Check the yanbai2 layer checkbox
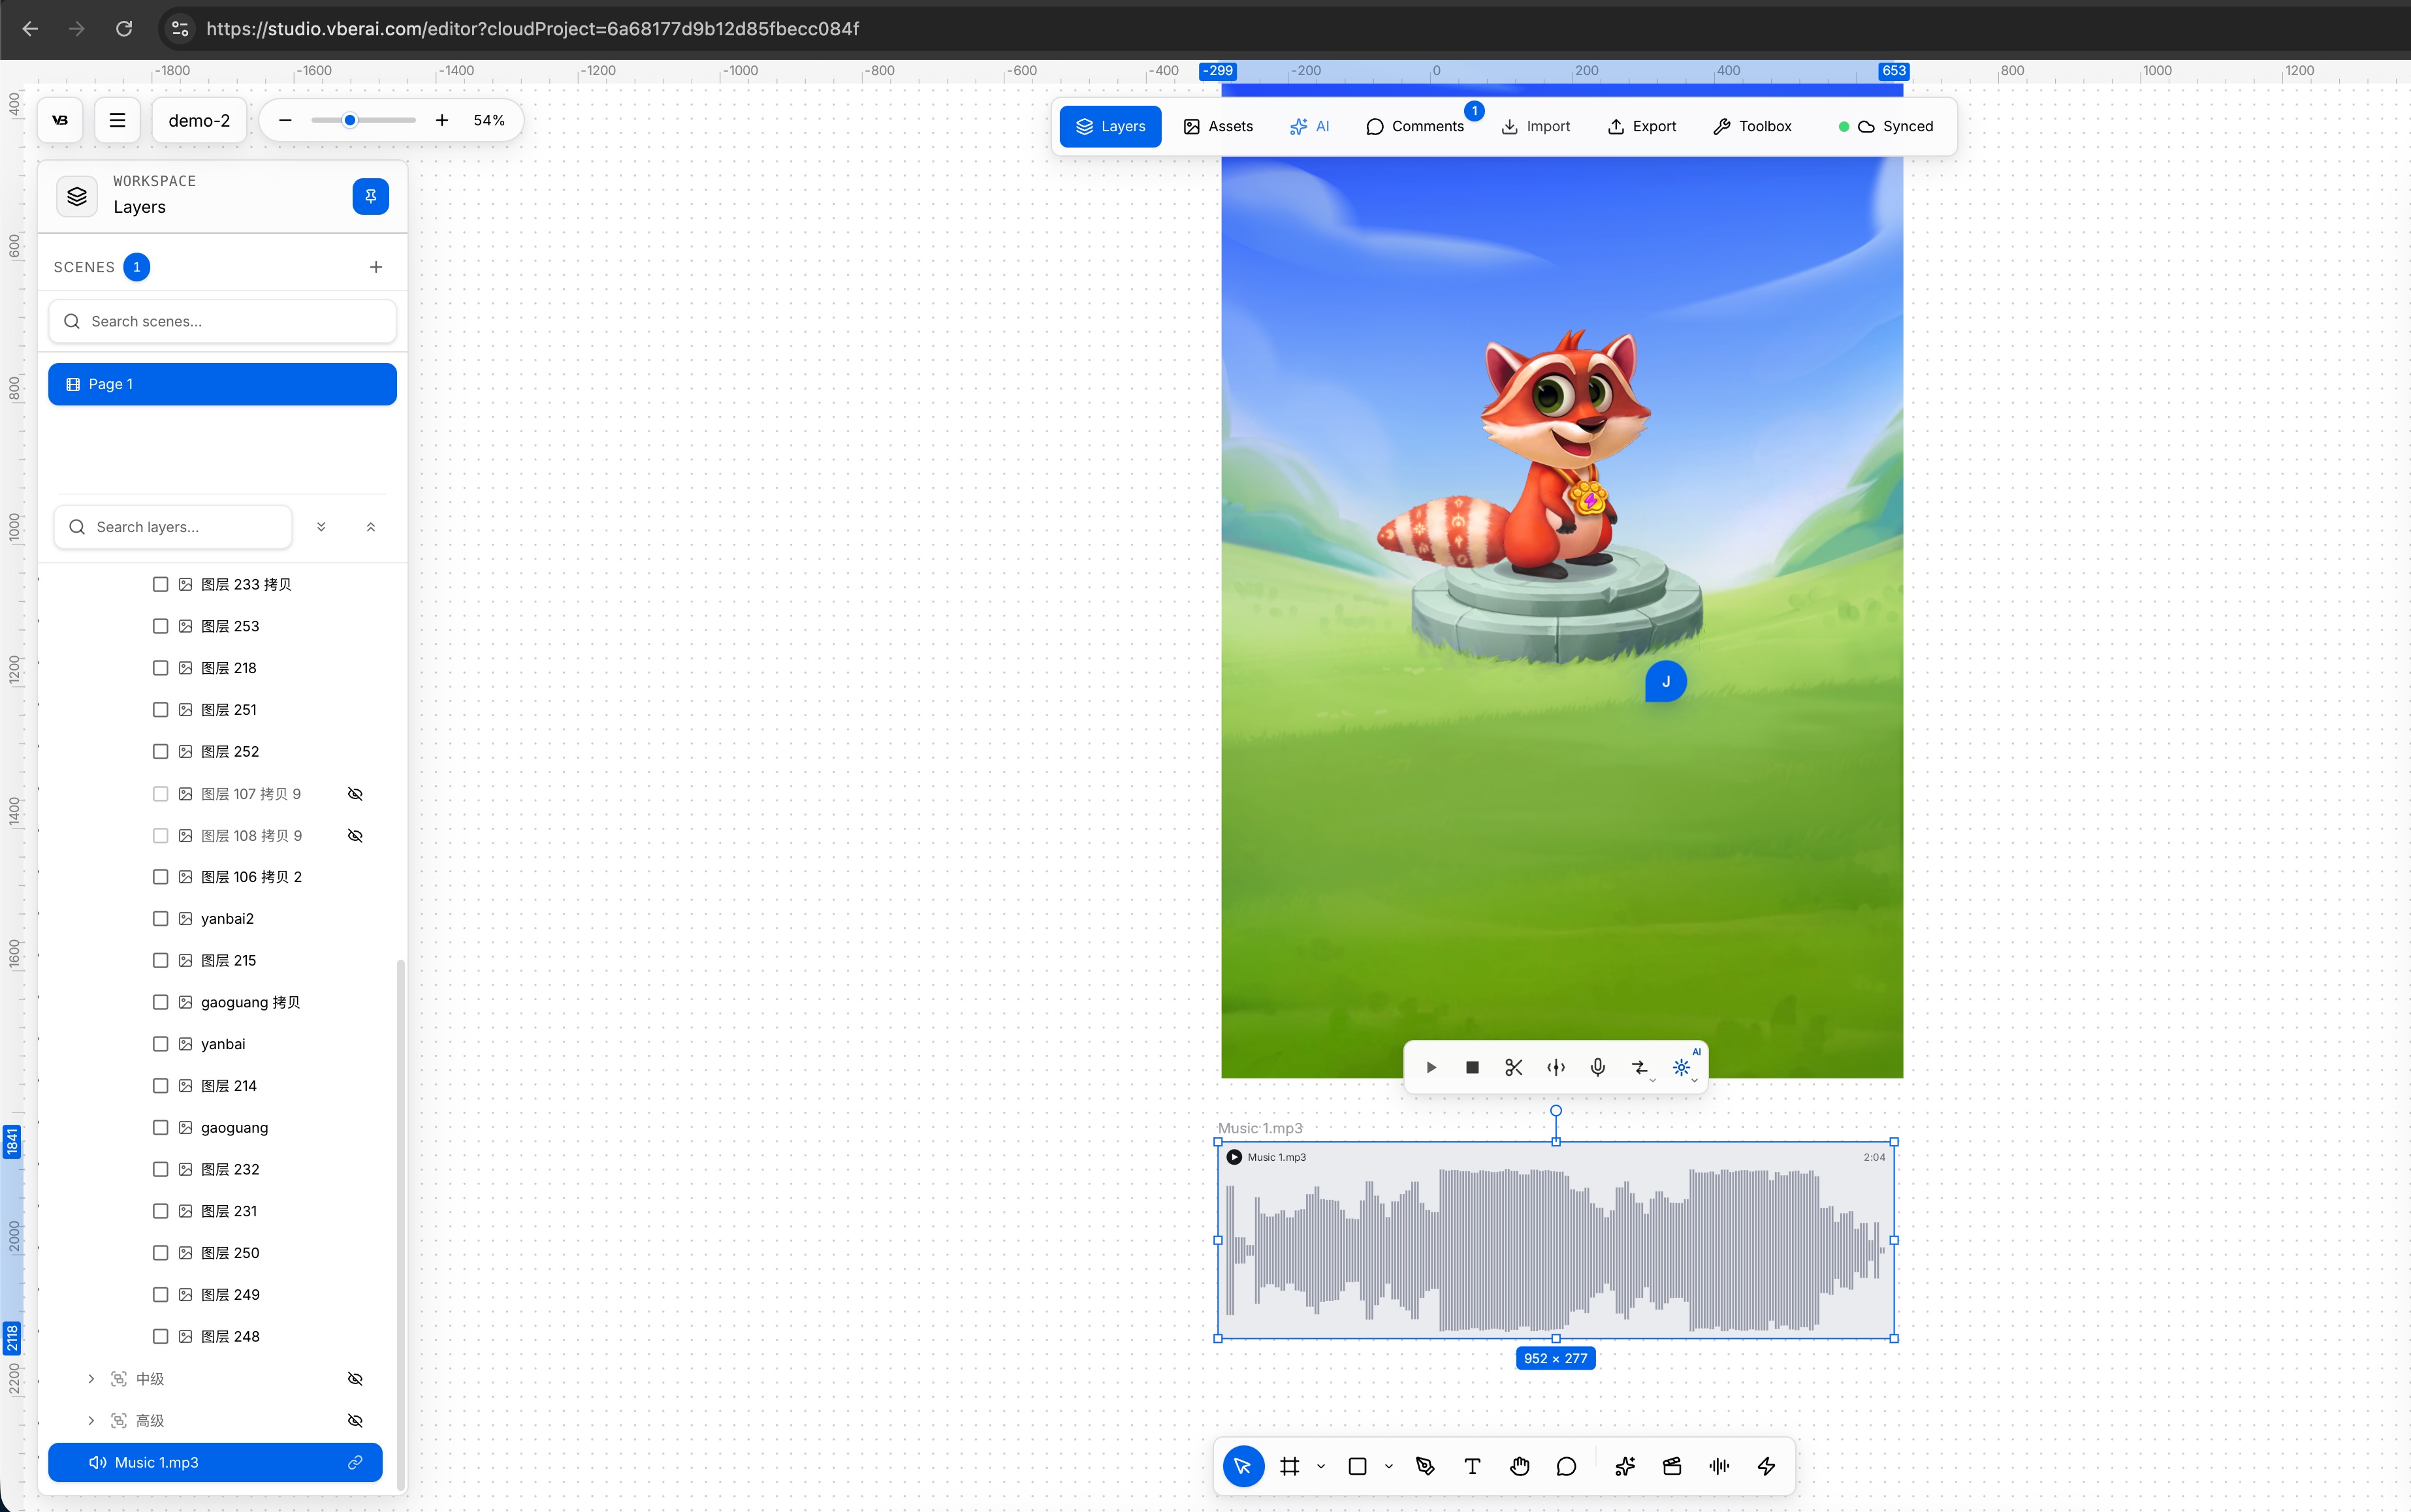Image resolution: width=2411 pixels, height=1512 pixels. tap(160, 918)
